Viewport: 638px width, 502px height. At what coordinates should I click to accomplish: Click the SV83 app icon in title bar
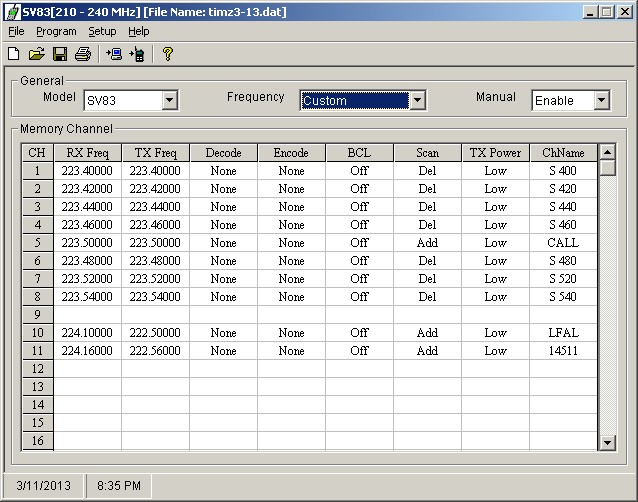12,11
